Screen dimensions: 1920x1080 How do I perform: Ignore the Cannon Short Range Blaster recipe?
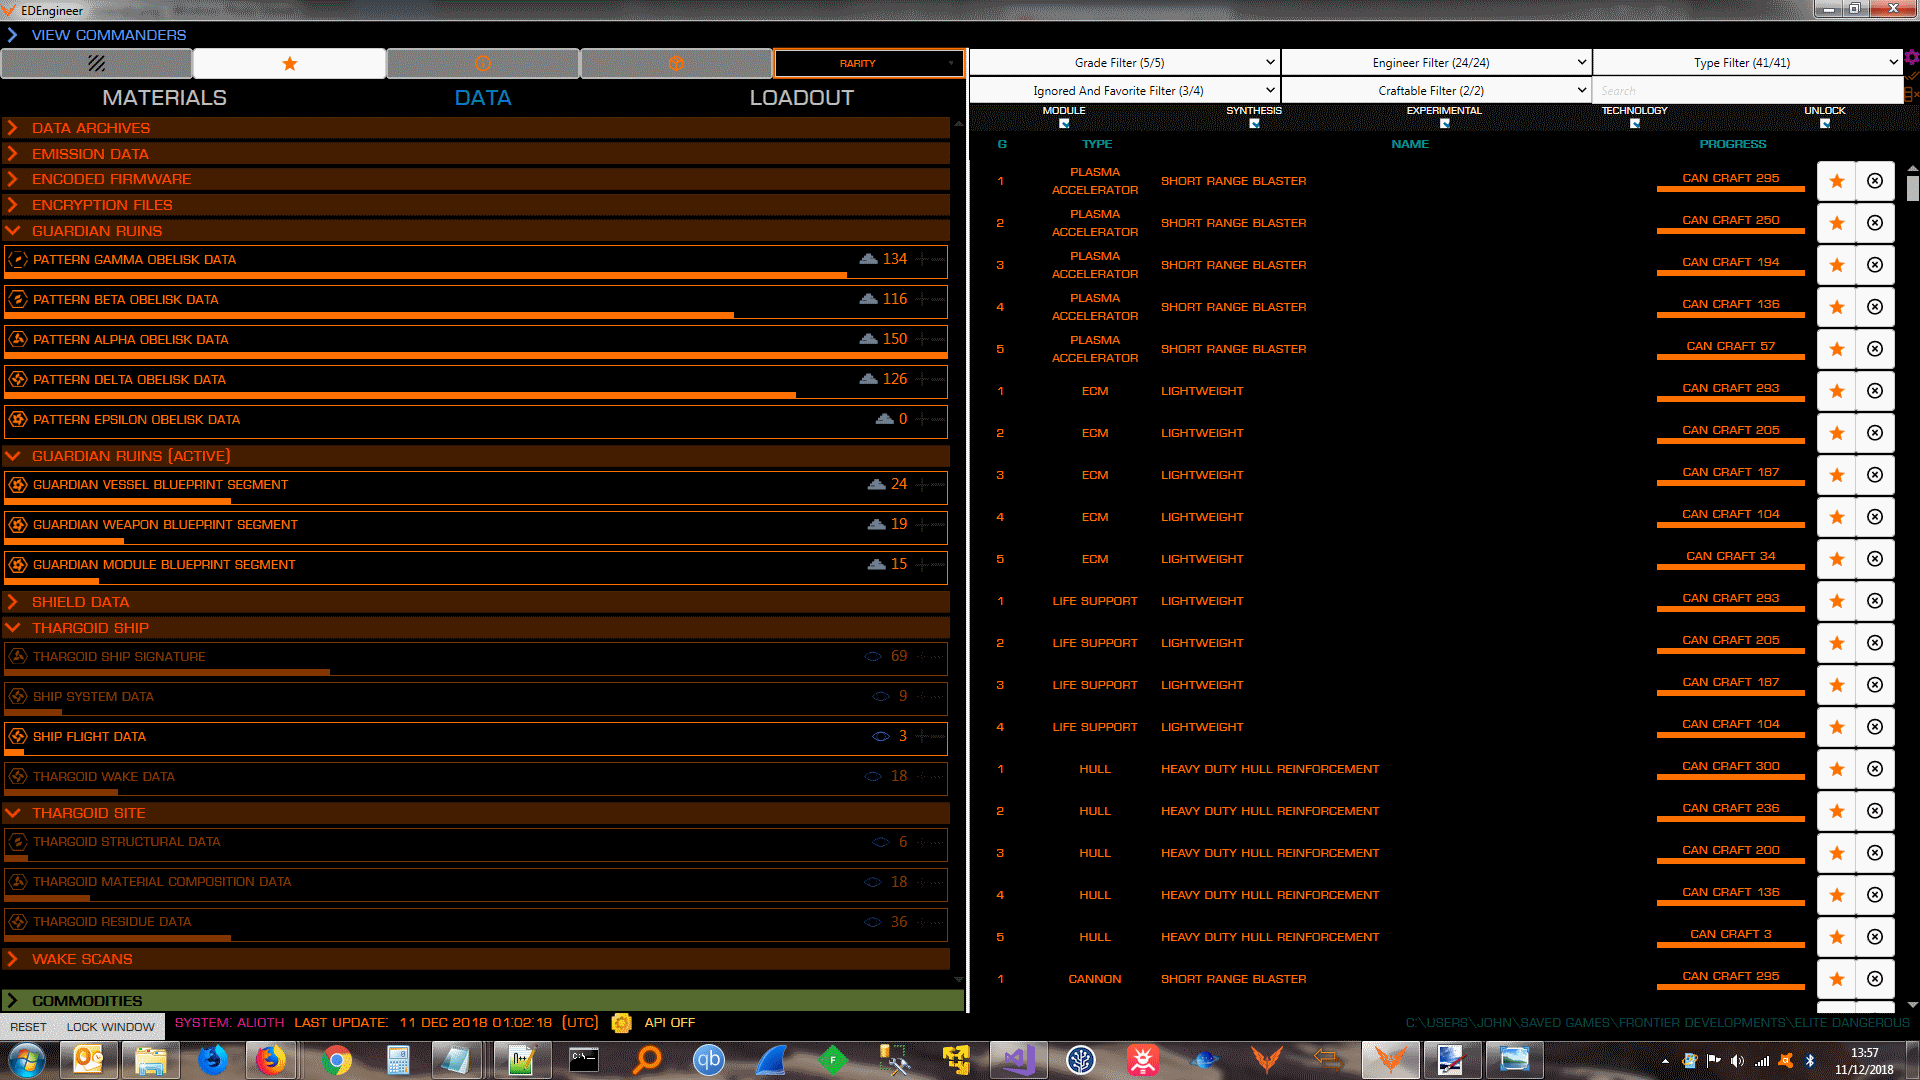click(1875, 979)
